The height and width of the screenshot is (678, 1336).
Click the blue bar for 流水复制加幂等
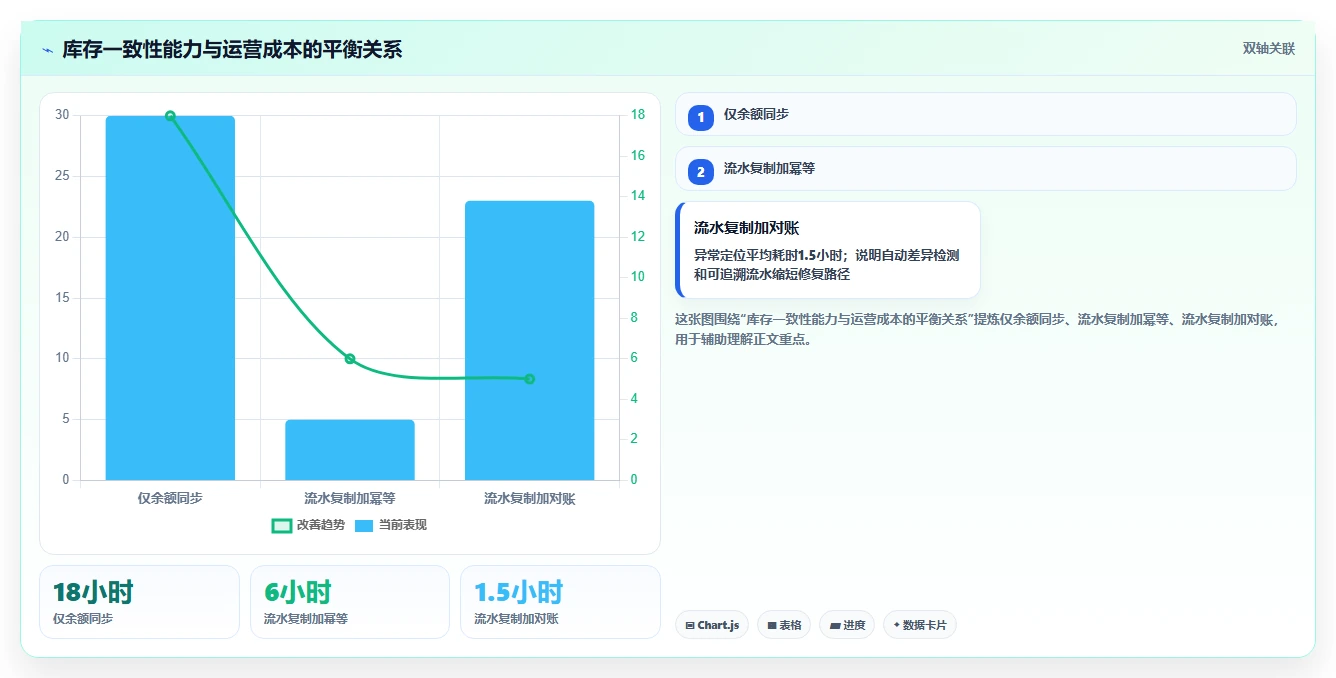coord(350,450)
